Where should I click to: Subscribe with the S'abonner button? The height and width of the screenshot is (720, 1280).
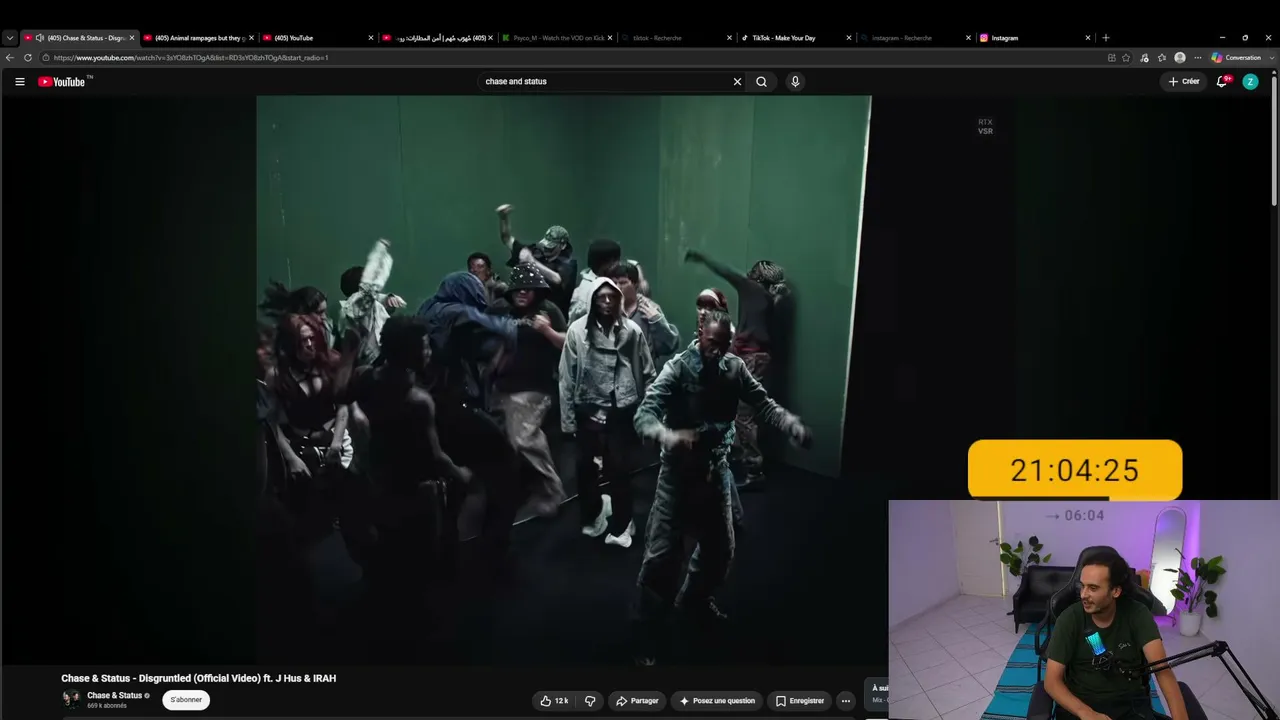pyautogui.click(x=186, y=700)
